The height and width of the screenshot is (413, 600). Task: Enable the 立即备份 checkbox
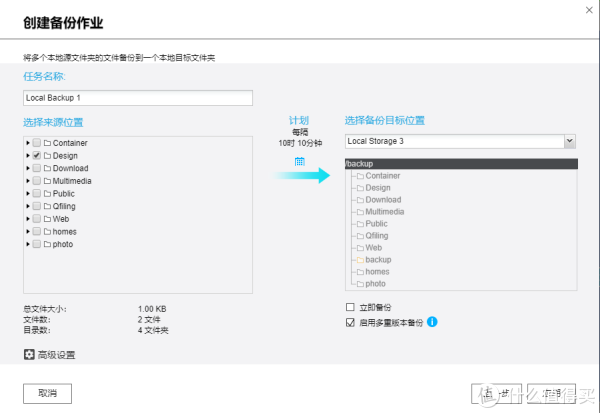tap(349, 308)
